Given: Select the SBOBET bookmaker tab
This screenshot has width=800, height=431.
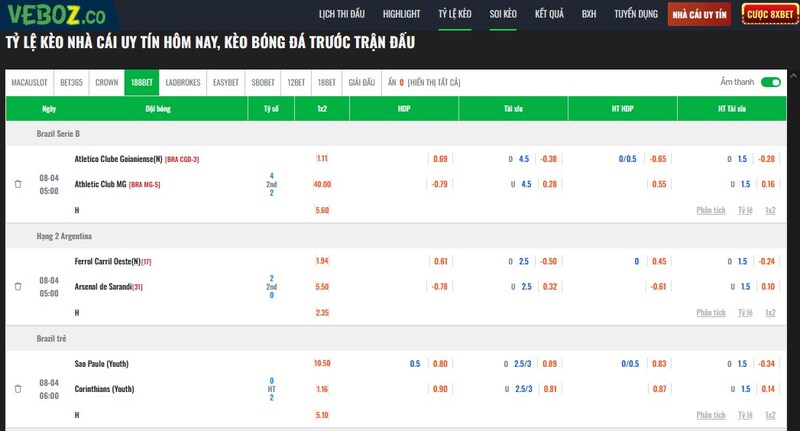Looking at the screenshot, I should click(x=264, y=83).
